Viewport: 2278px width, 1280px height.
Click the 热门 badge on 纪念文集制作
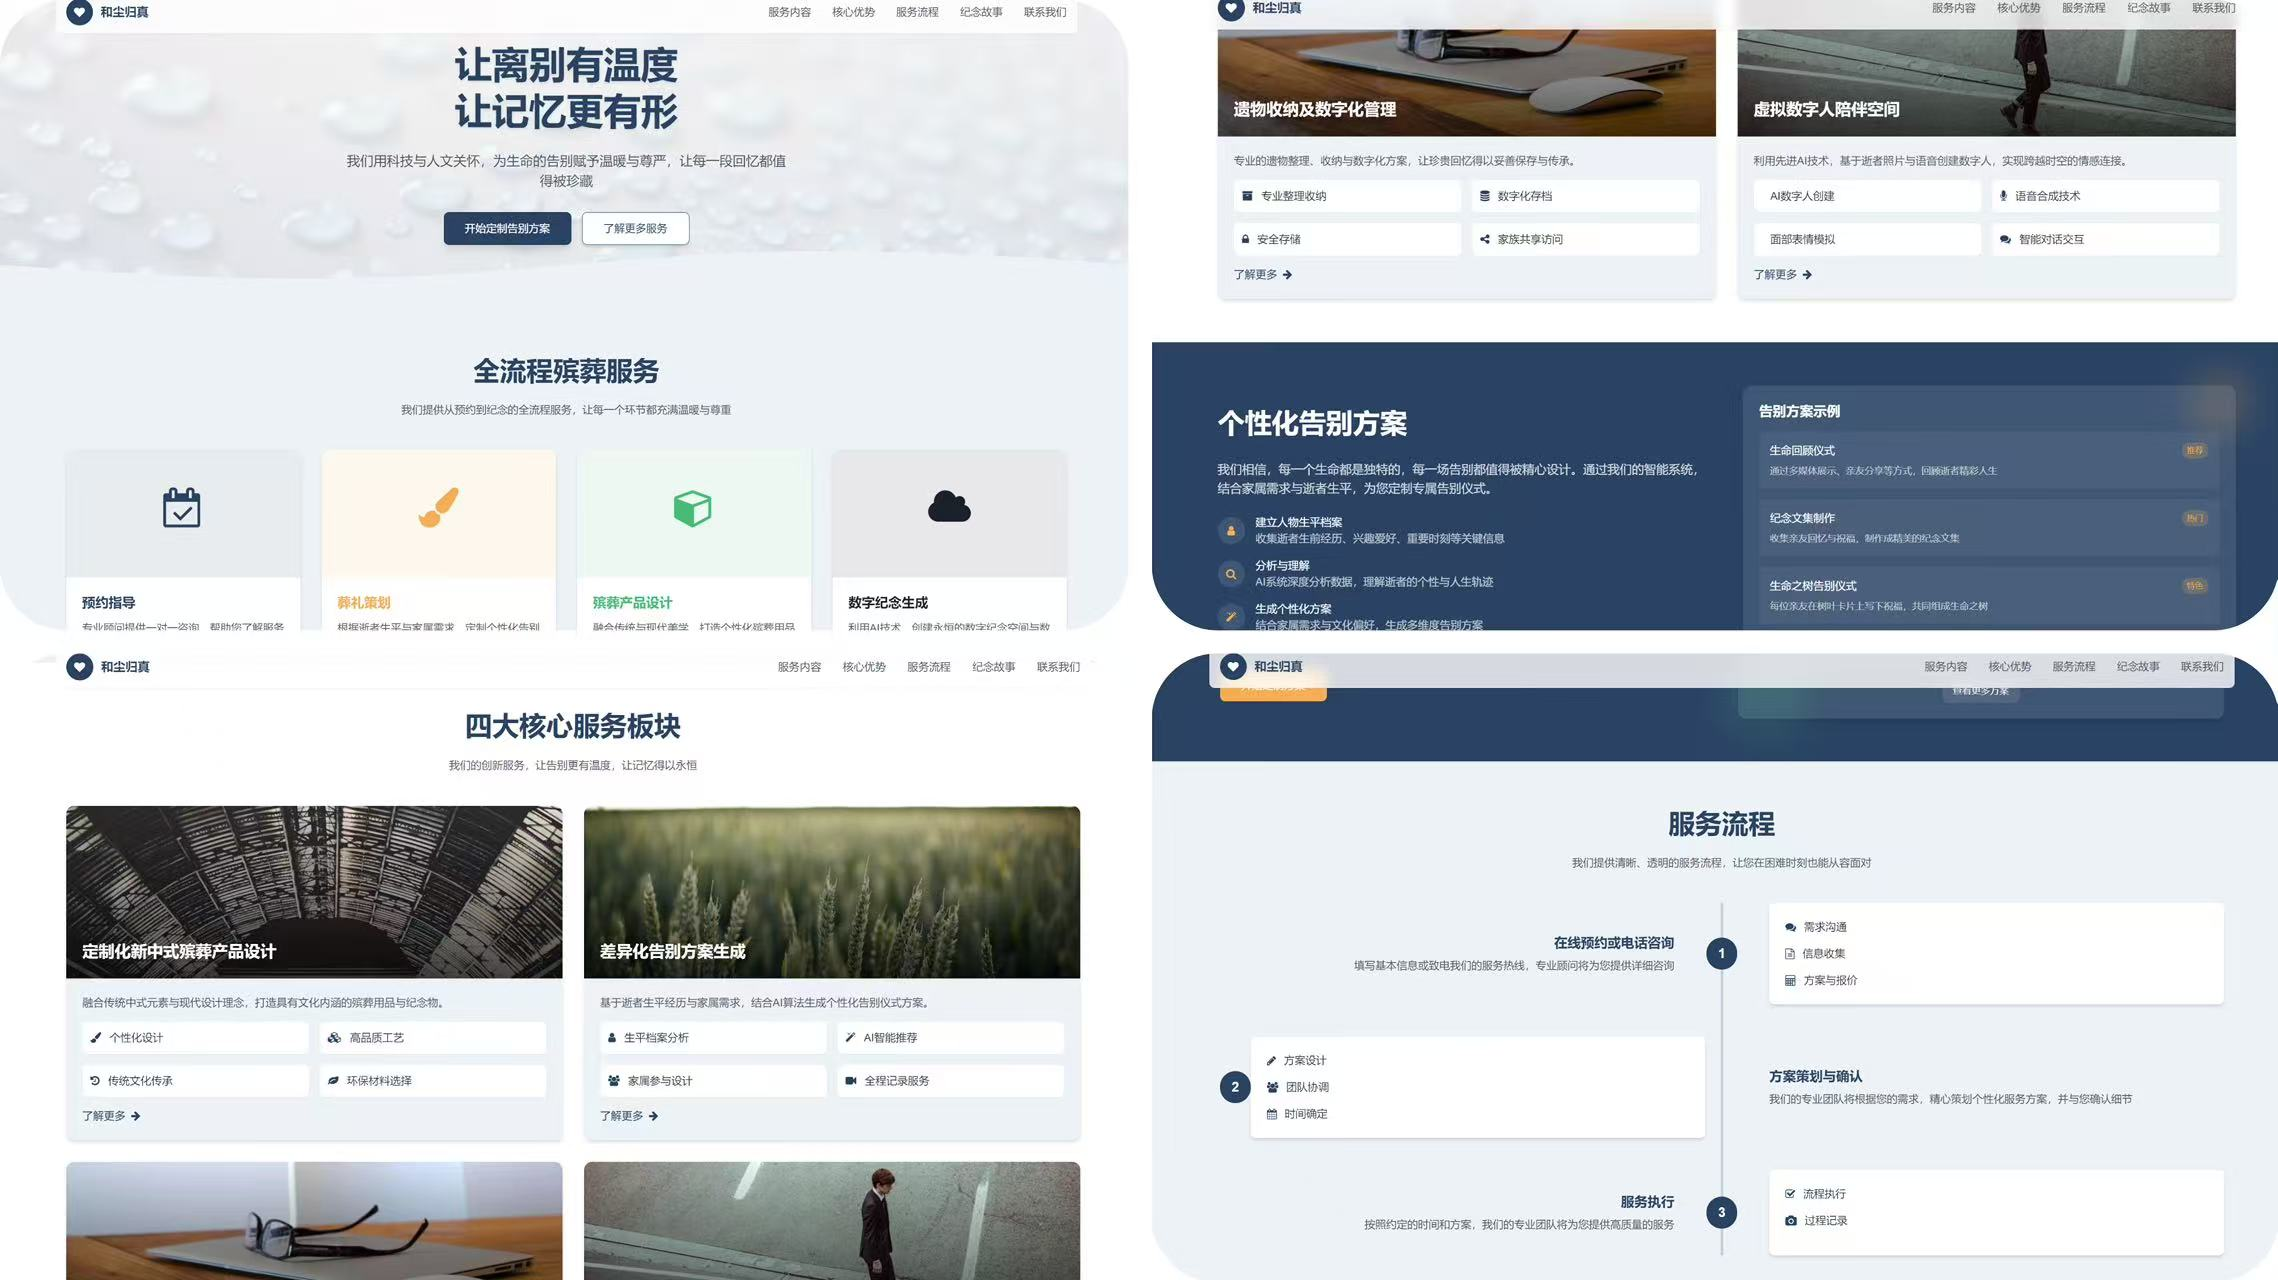click(x=2194, y=519)
